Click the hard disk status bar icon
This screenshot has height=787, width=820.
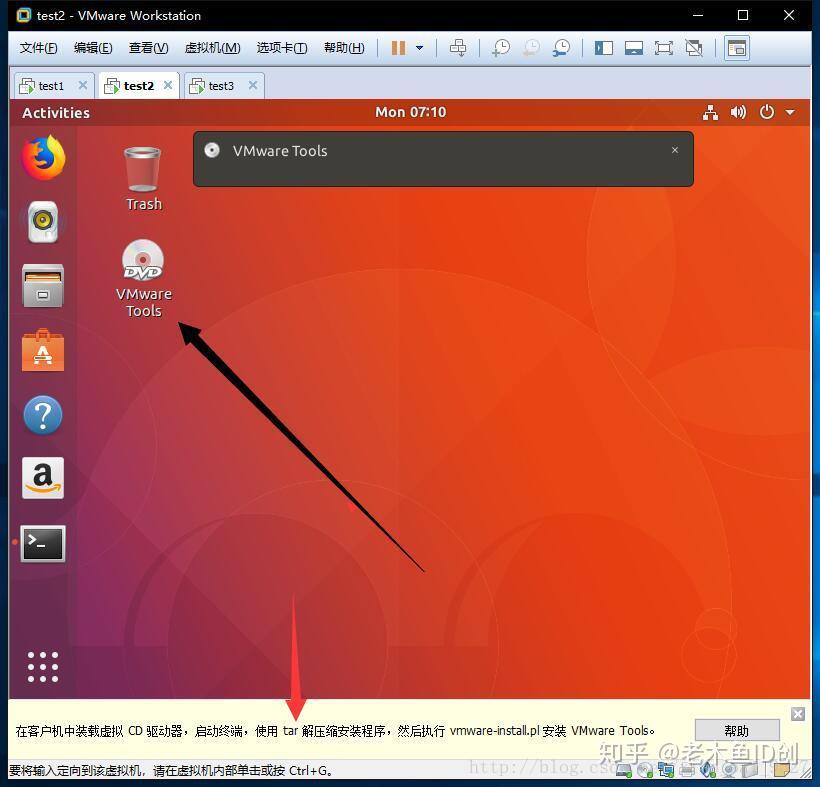(624, 769)
